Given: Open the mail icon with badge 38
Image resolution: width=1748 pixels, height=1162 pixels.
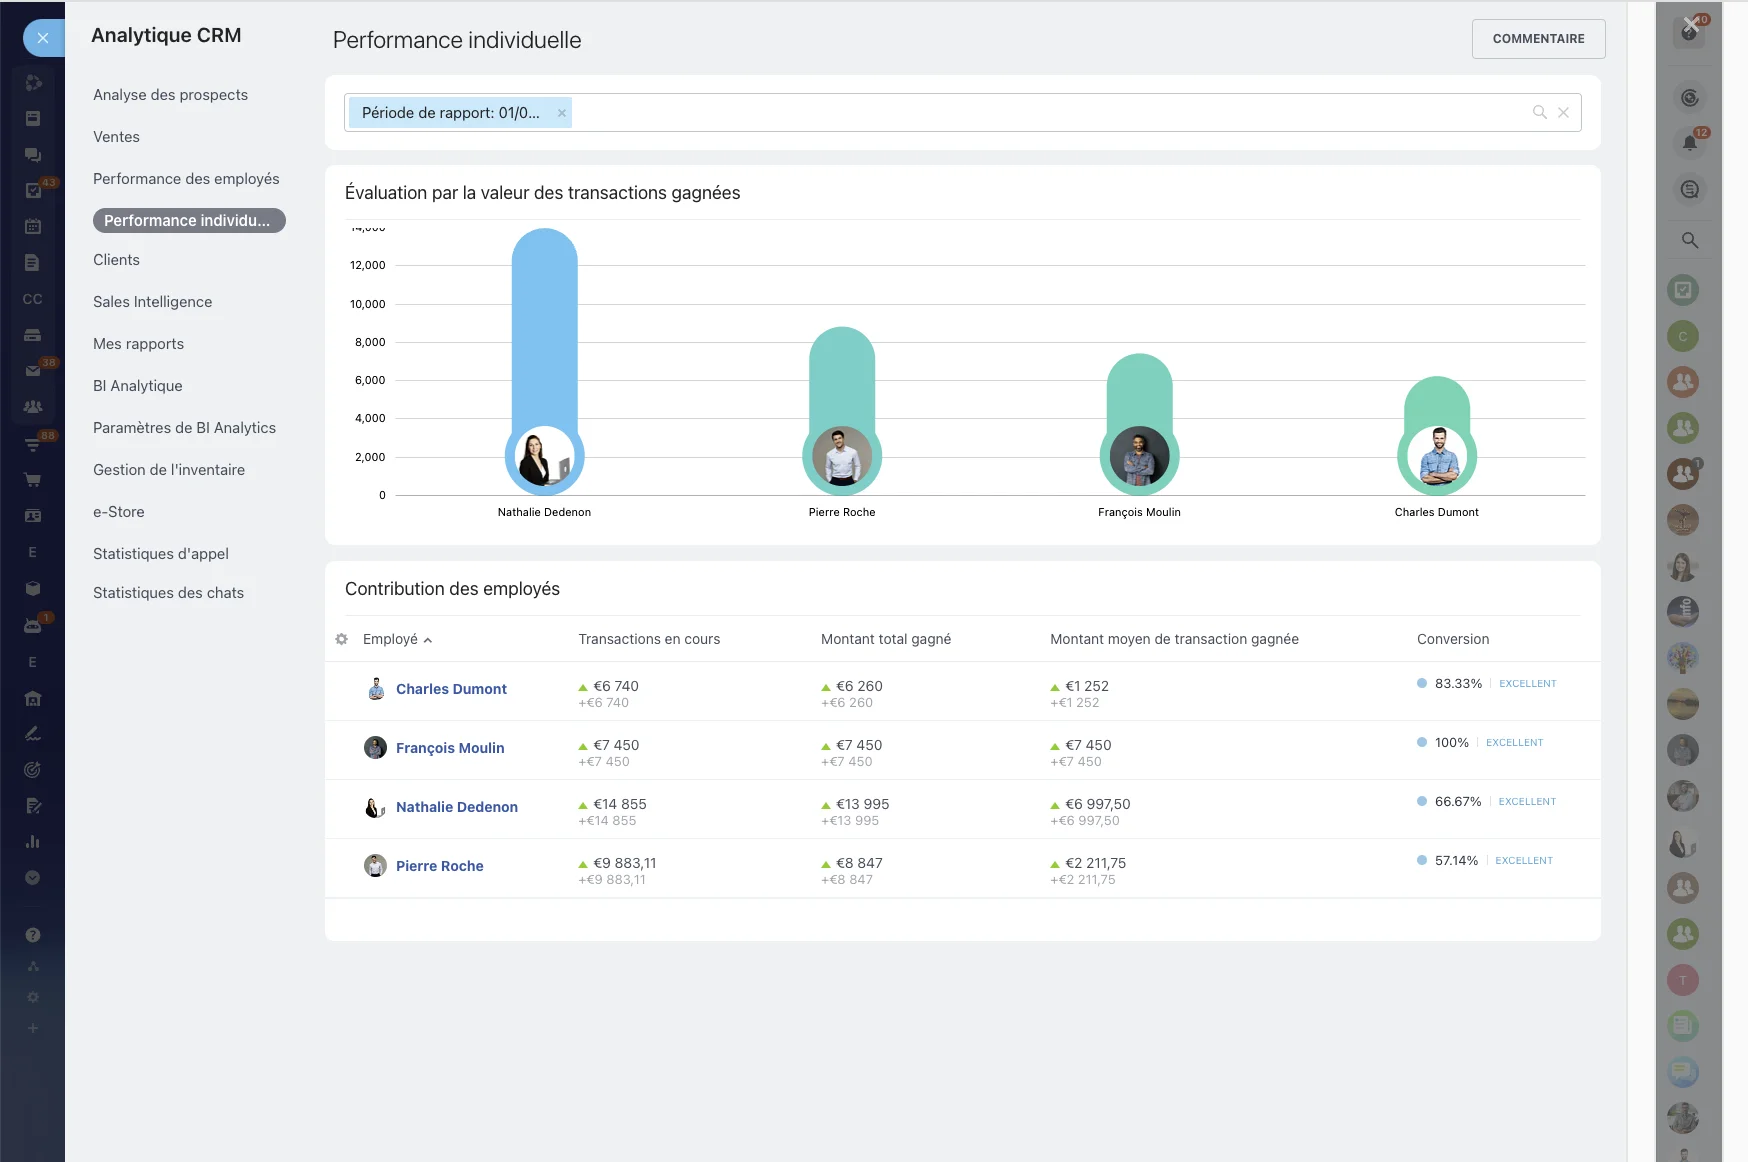Looking at the screenshot, I should click(x=33, y=371).
